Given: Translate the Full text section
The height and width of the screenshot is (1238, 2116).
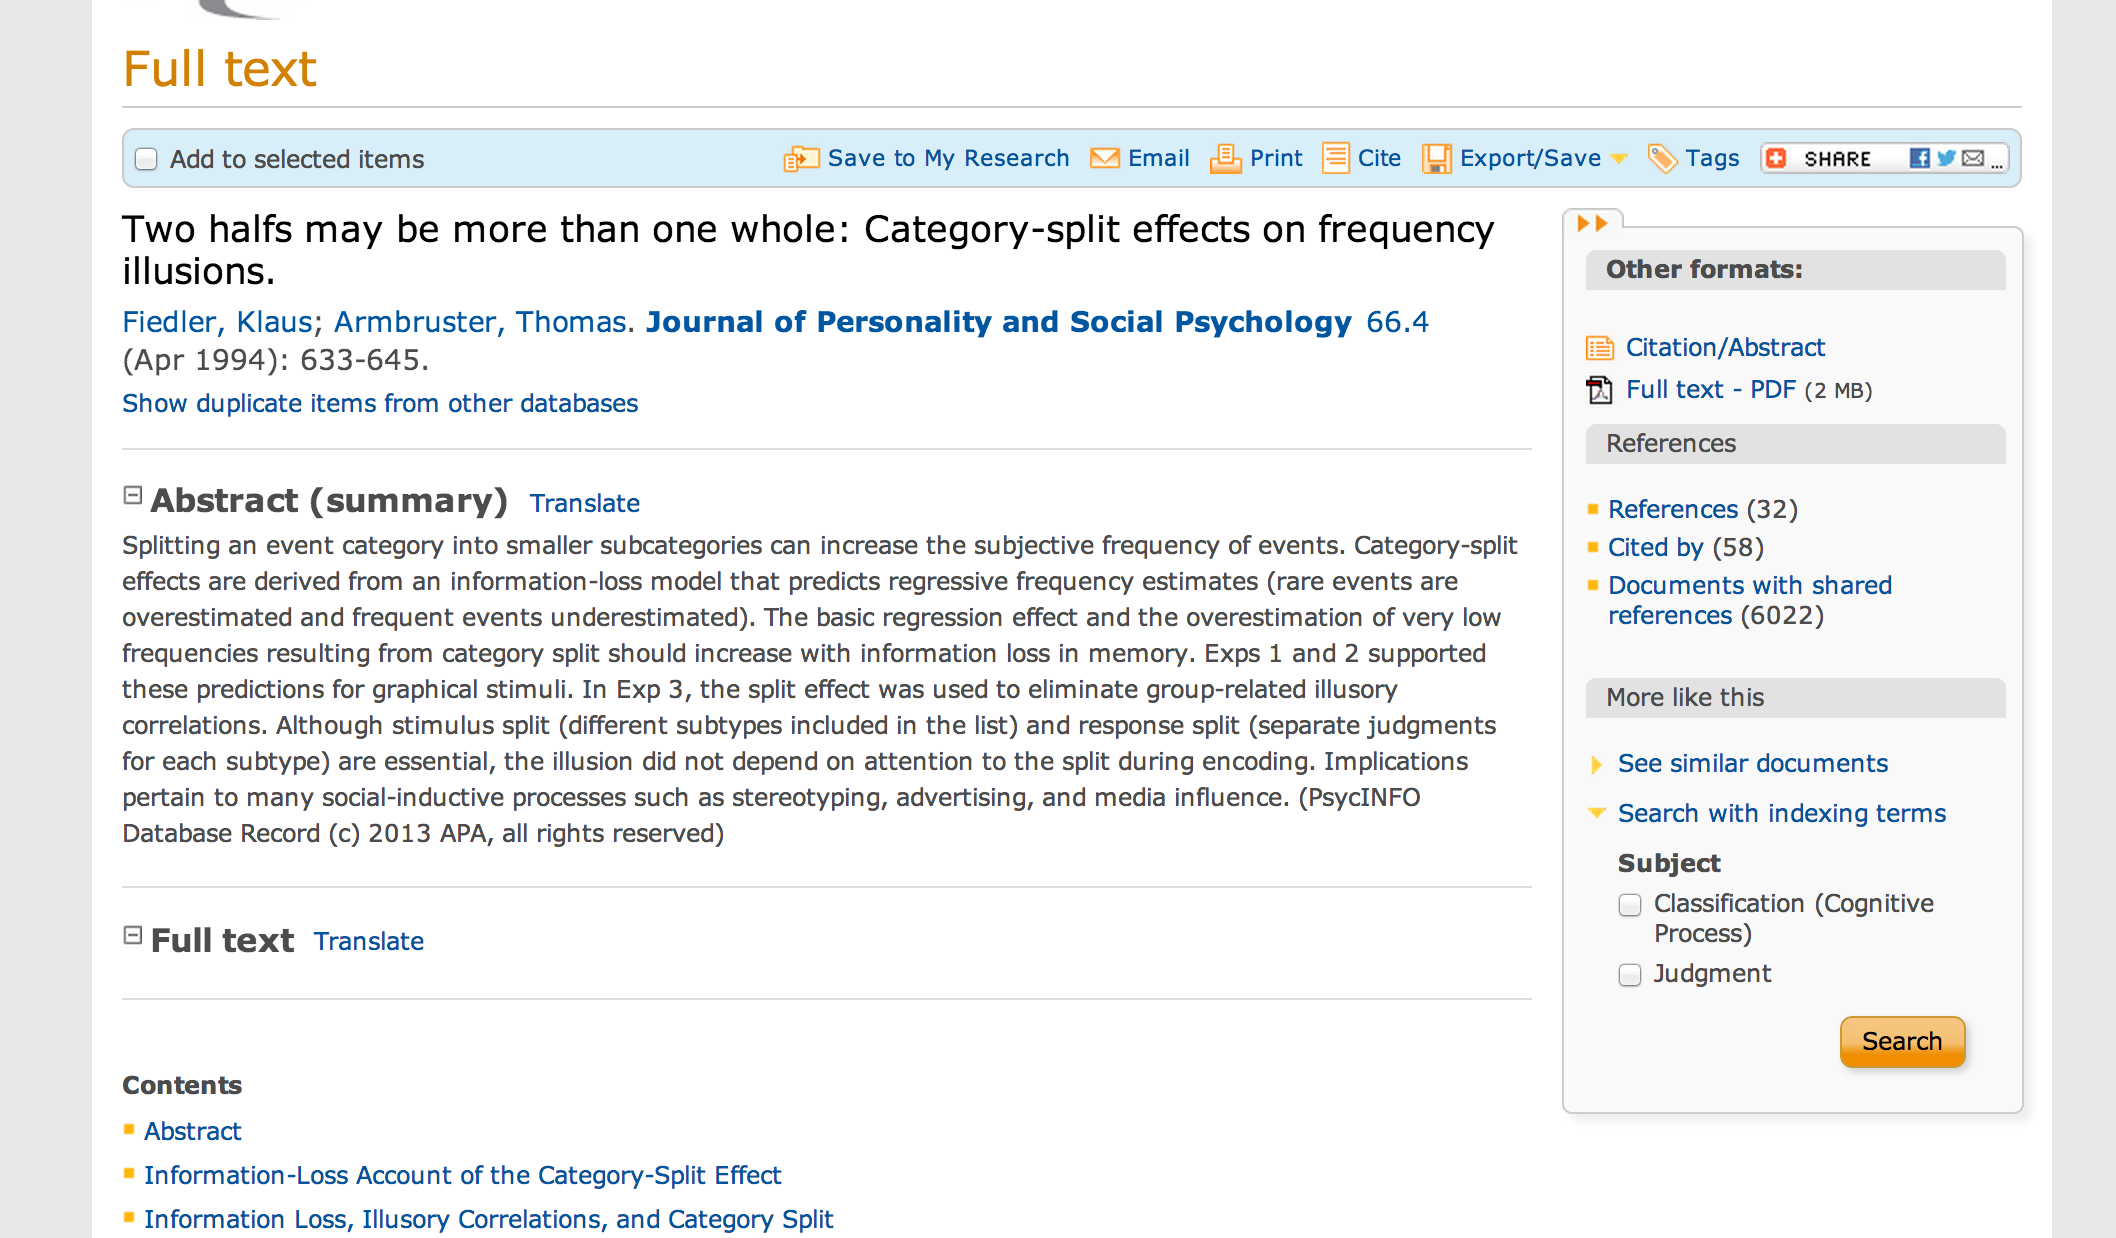Looking at the screenshot, I should pos(368,941).
